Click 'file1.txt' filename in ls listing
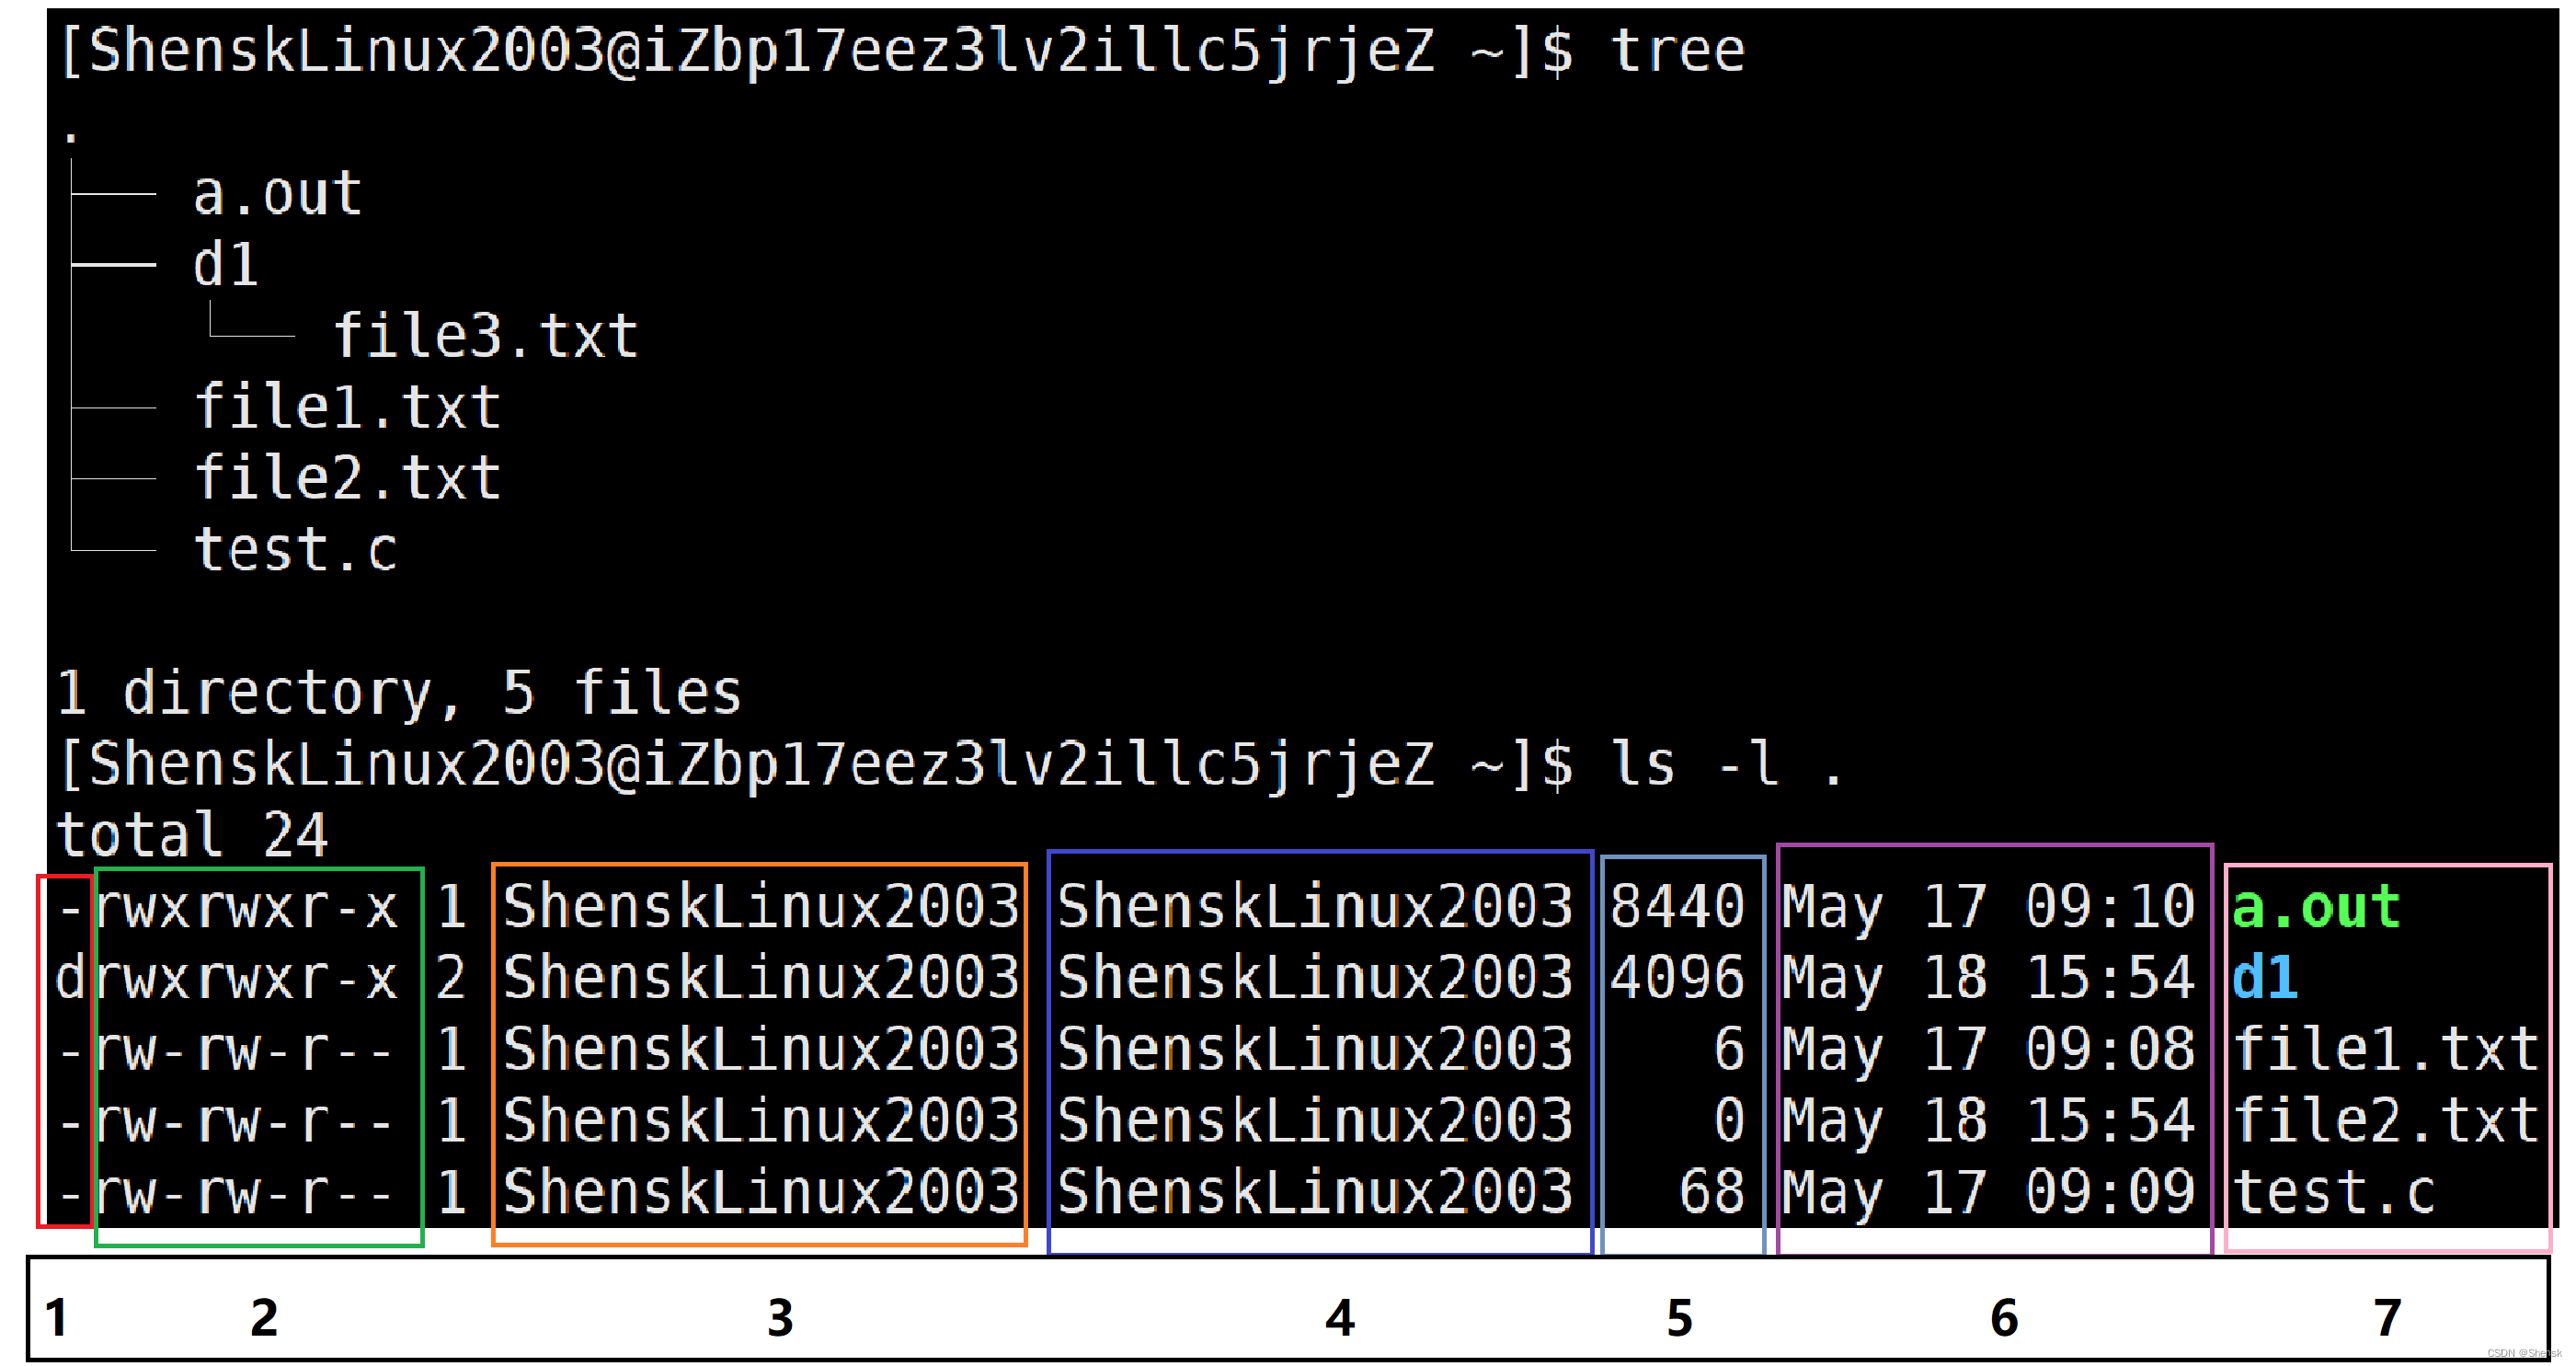 (2386, 1050)
